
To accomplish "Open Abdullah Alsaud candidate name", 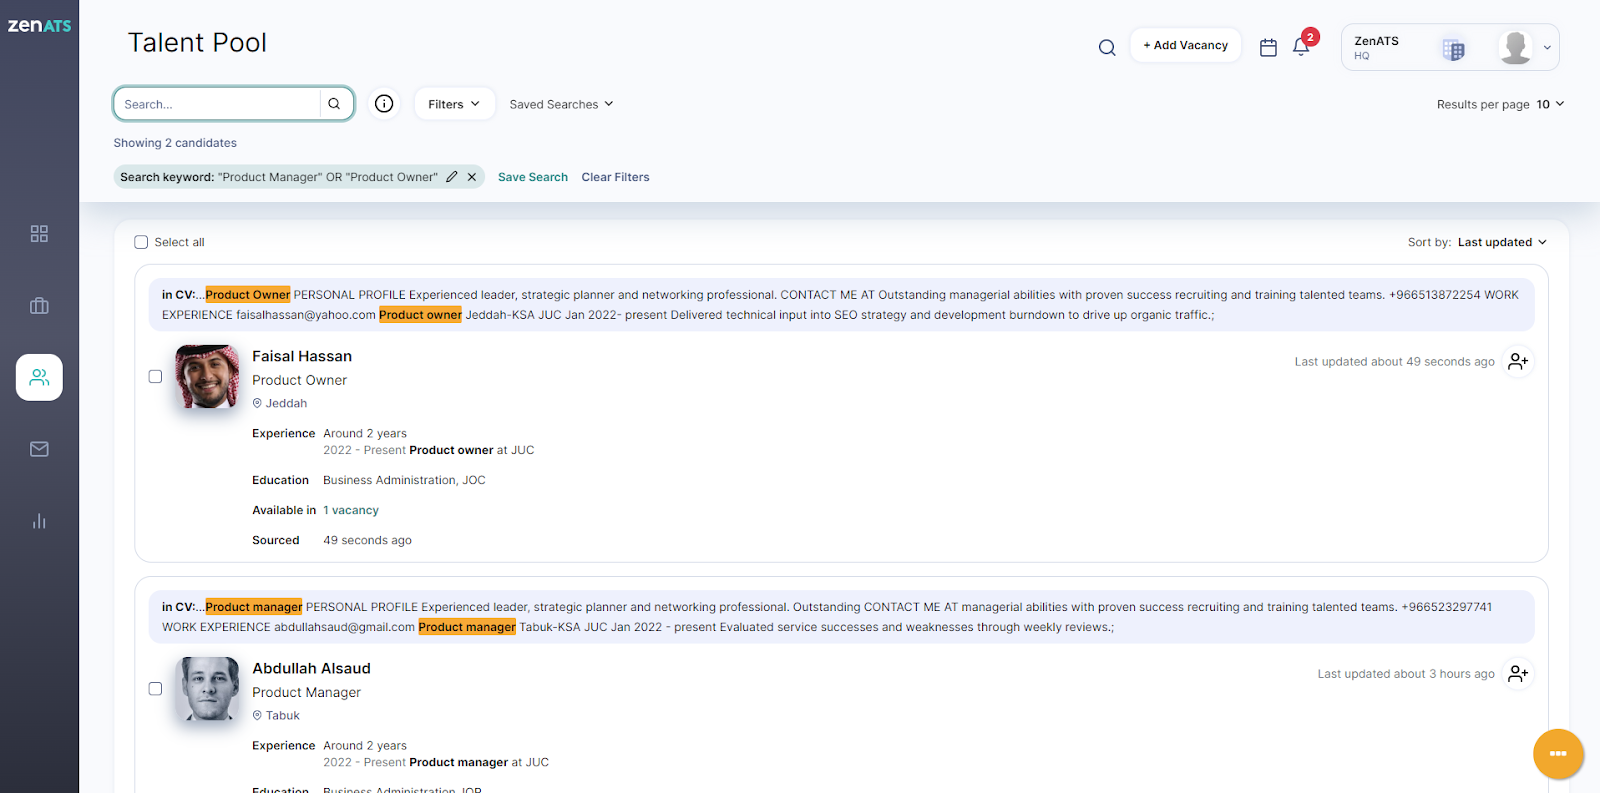I will pos(311,668).
